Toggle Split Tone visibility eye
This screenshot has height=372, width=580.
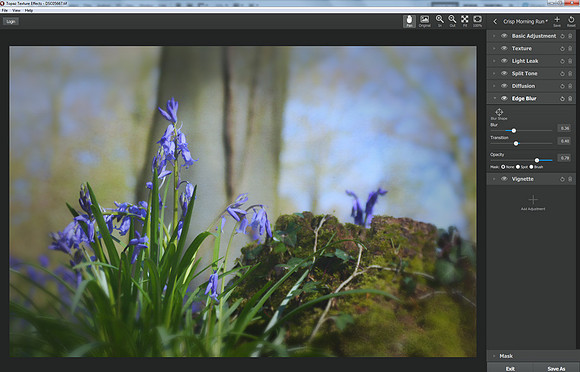point(504,73)
